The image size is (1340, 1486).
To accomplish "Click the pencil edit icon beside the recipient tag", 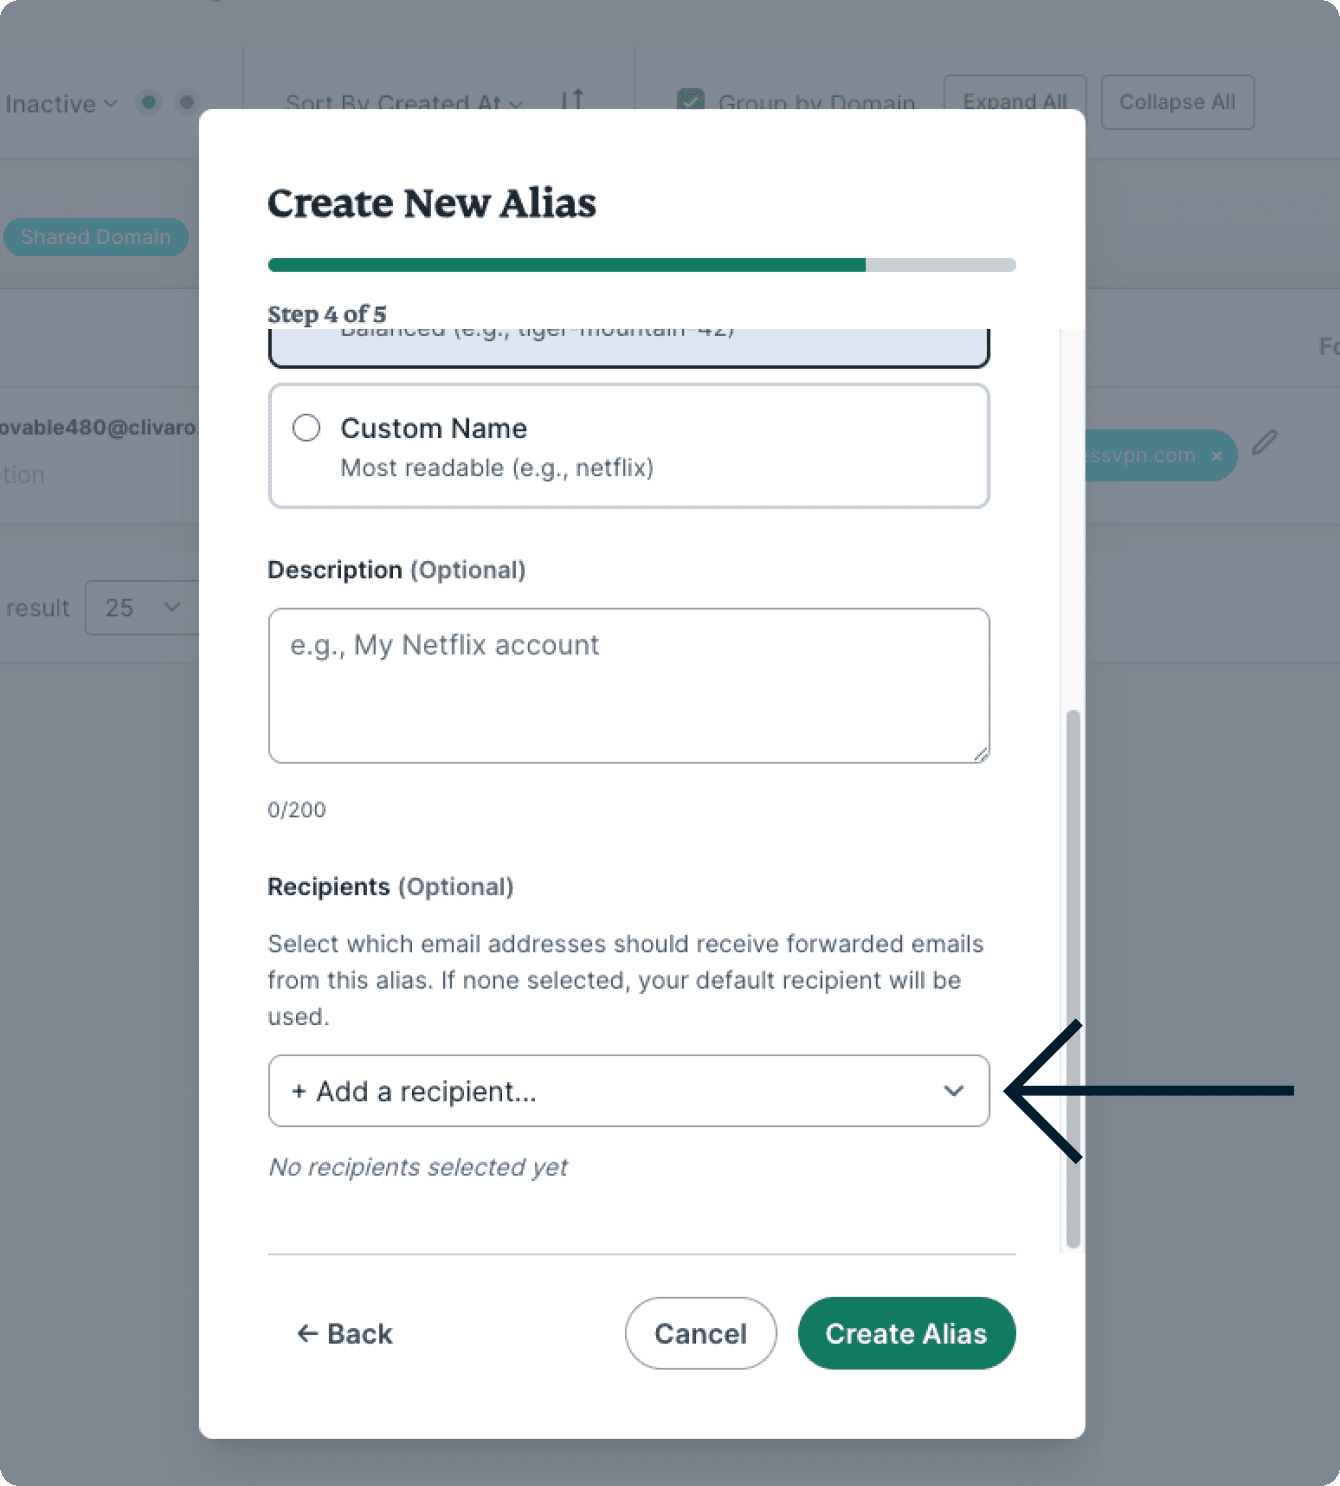I will [1264, 442].
